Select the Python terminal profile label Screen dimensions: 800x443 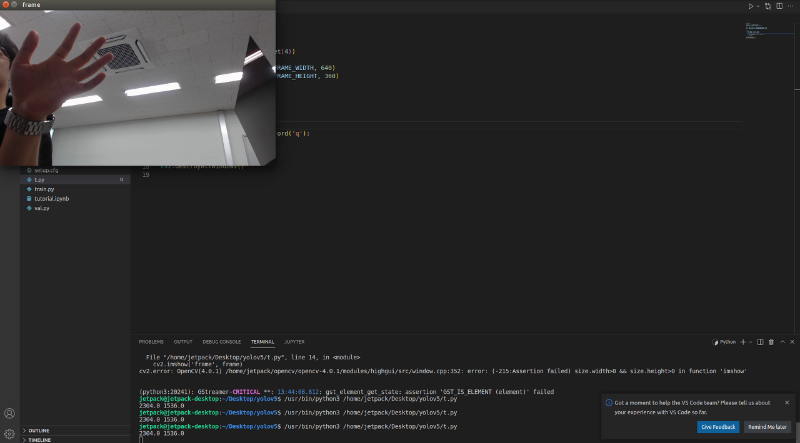724,342
